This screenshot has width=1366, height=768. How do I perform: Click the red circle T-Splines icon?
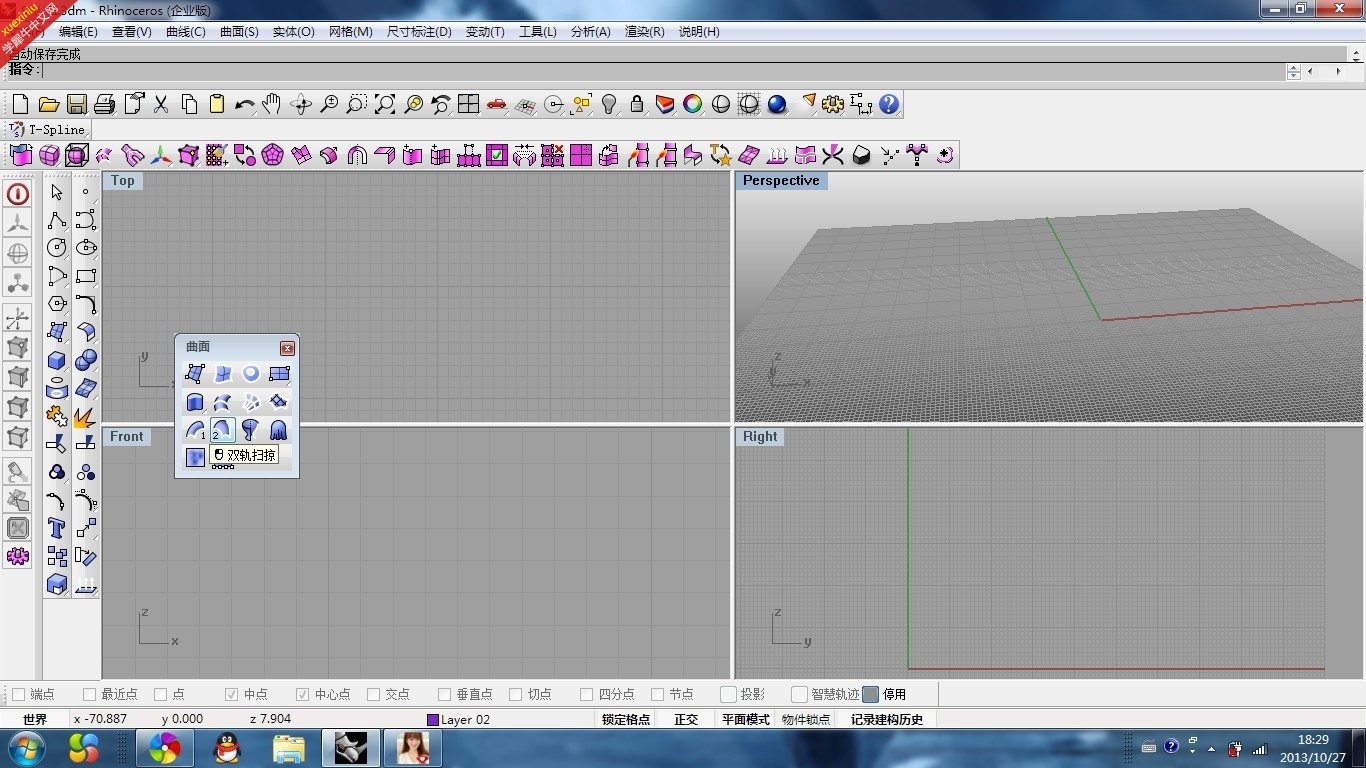pos(18,194)
